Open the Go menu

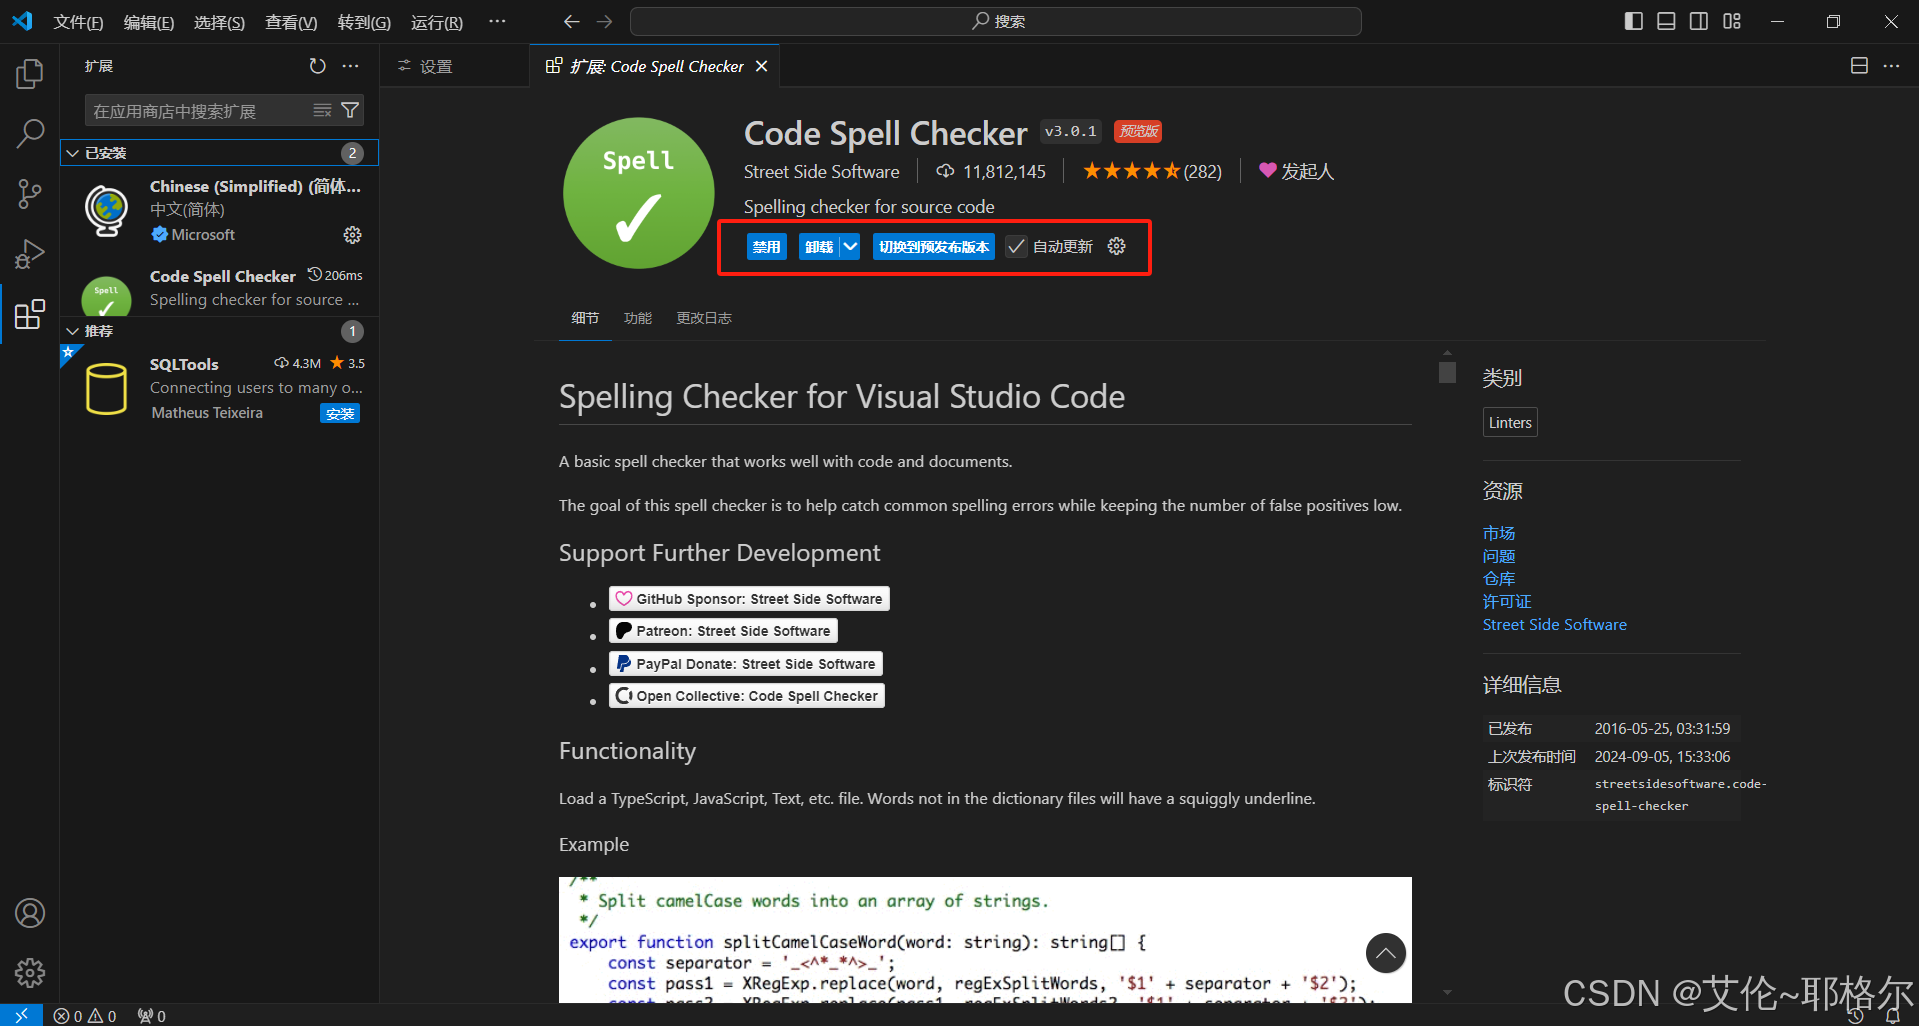coord(364,22)
